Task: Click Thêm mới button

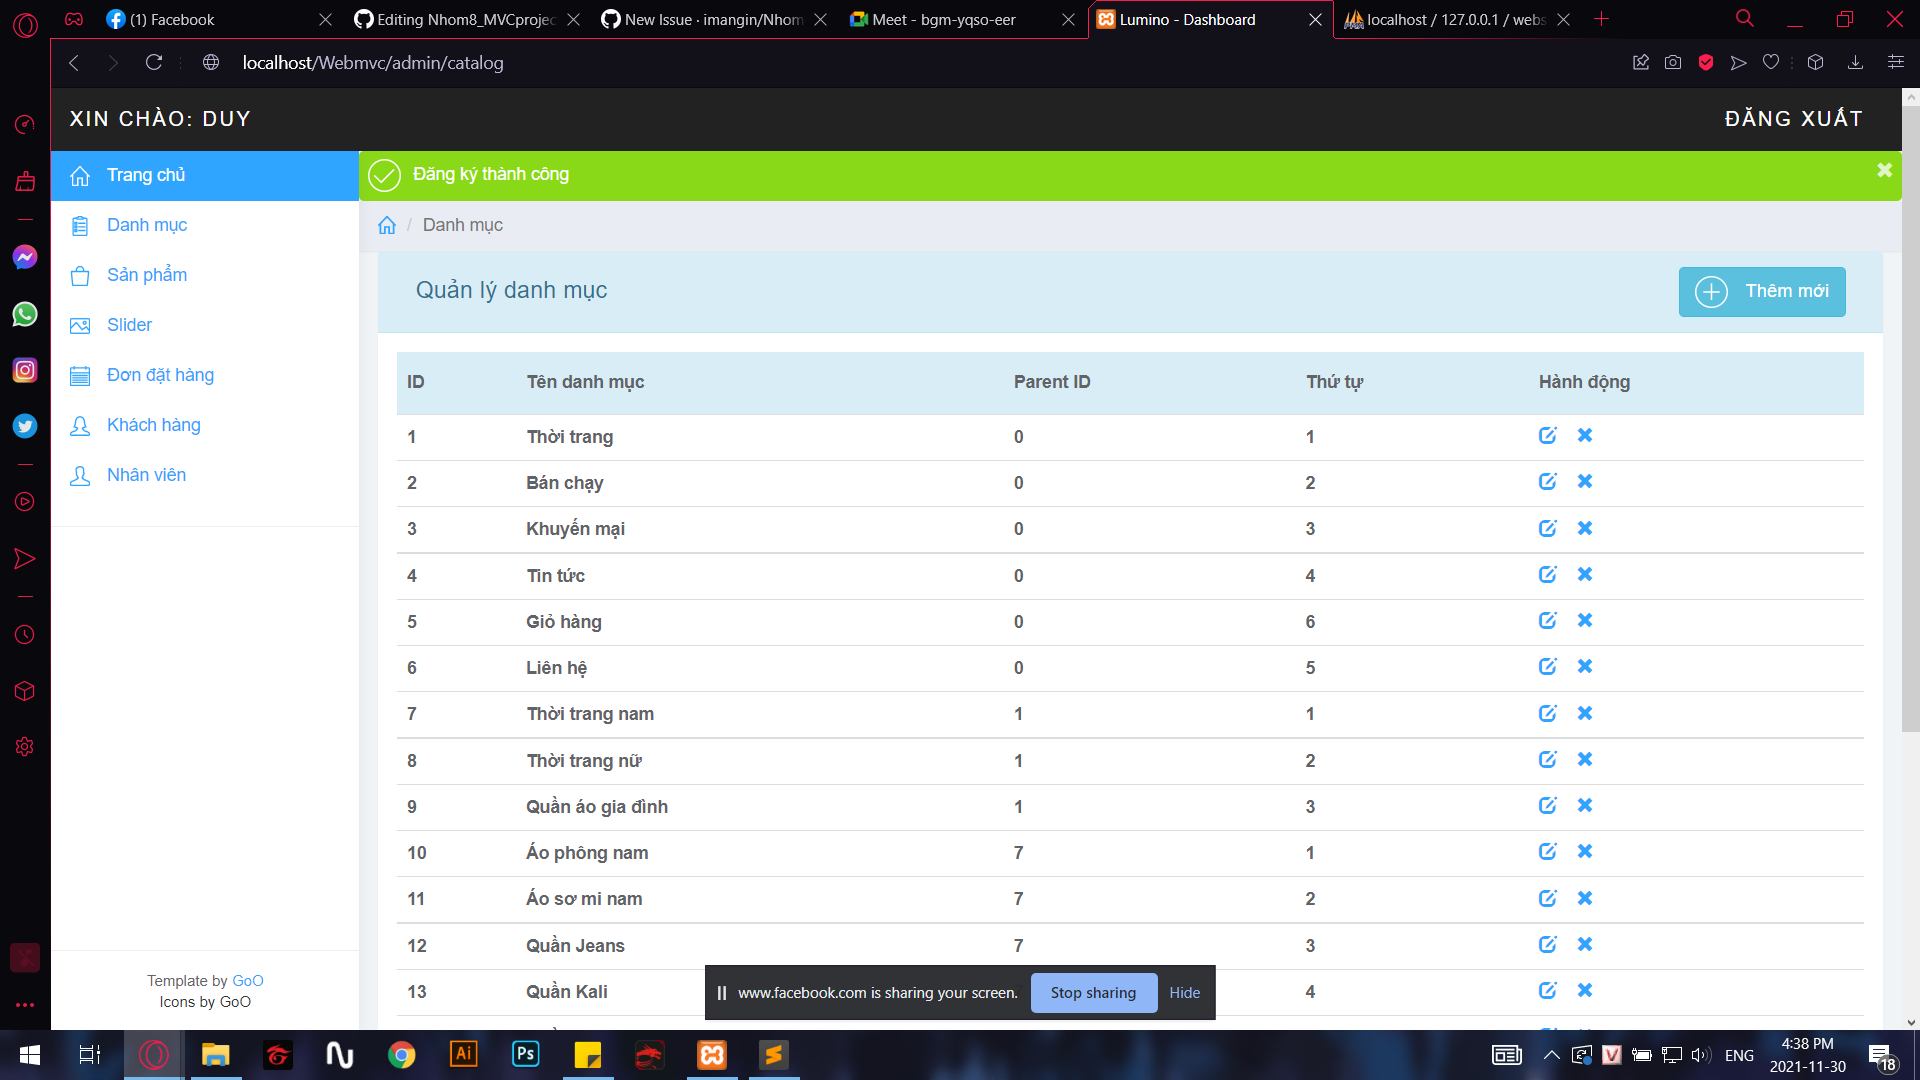Action: click(x=1761, y=292)
